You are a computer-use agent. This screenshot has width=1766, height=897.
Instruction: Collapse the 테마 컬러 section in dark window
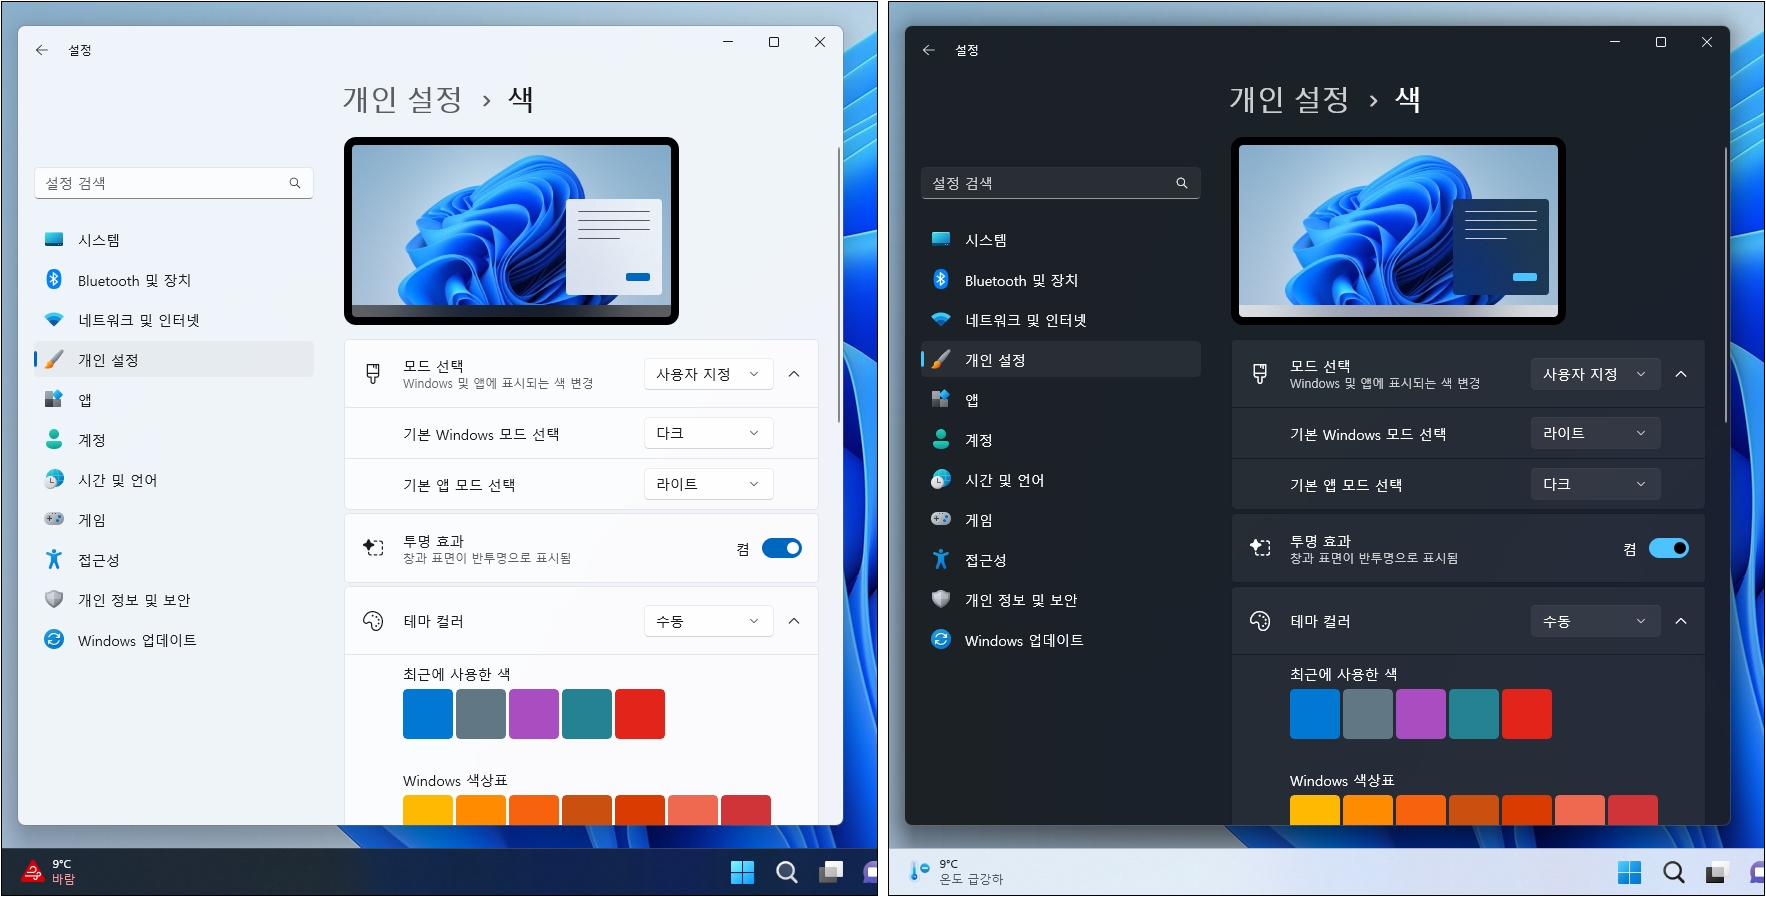pos(1681,621)
